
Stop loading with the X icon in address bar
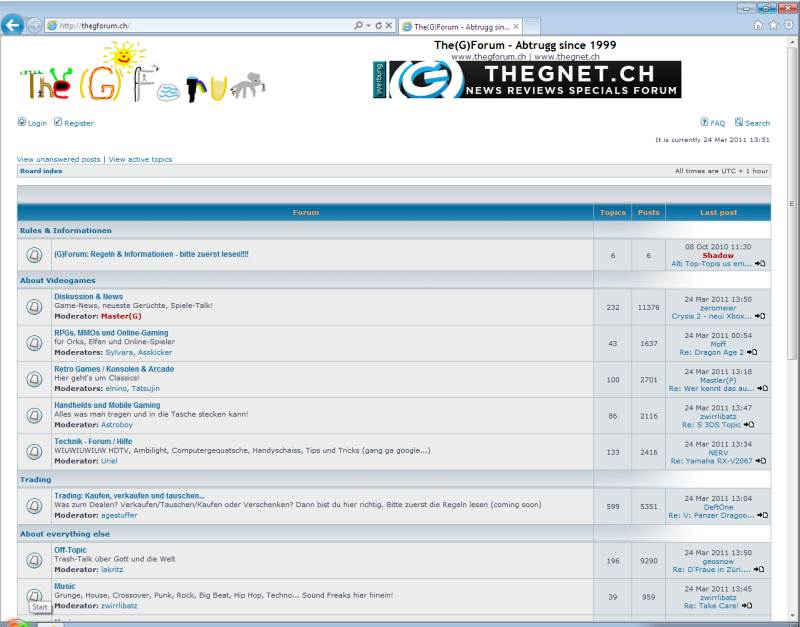coord(389,26)
